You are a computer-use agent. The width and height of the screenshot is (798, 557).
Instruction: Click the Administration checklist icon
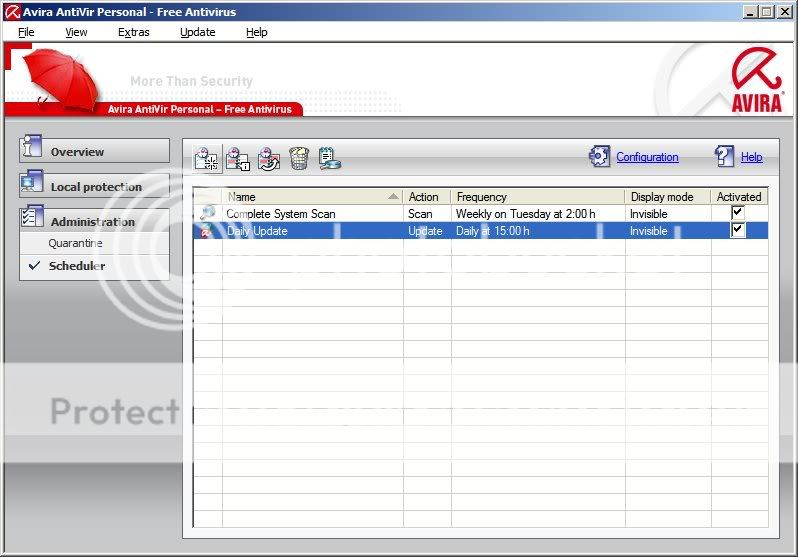click(33, 216)
